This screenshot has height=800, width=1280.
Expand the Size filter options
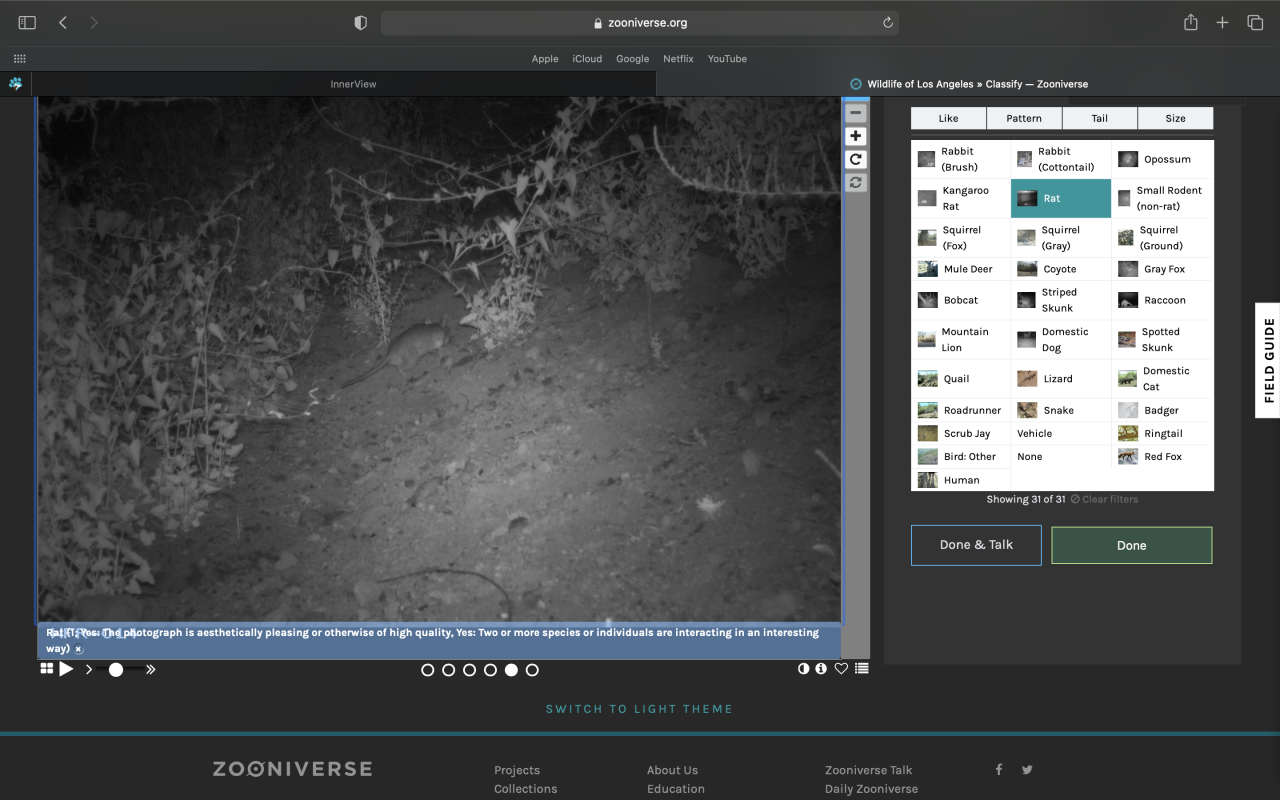[1175, 118]
